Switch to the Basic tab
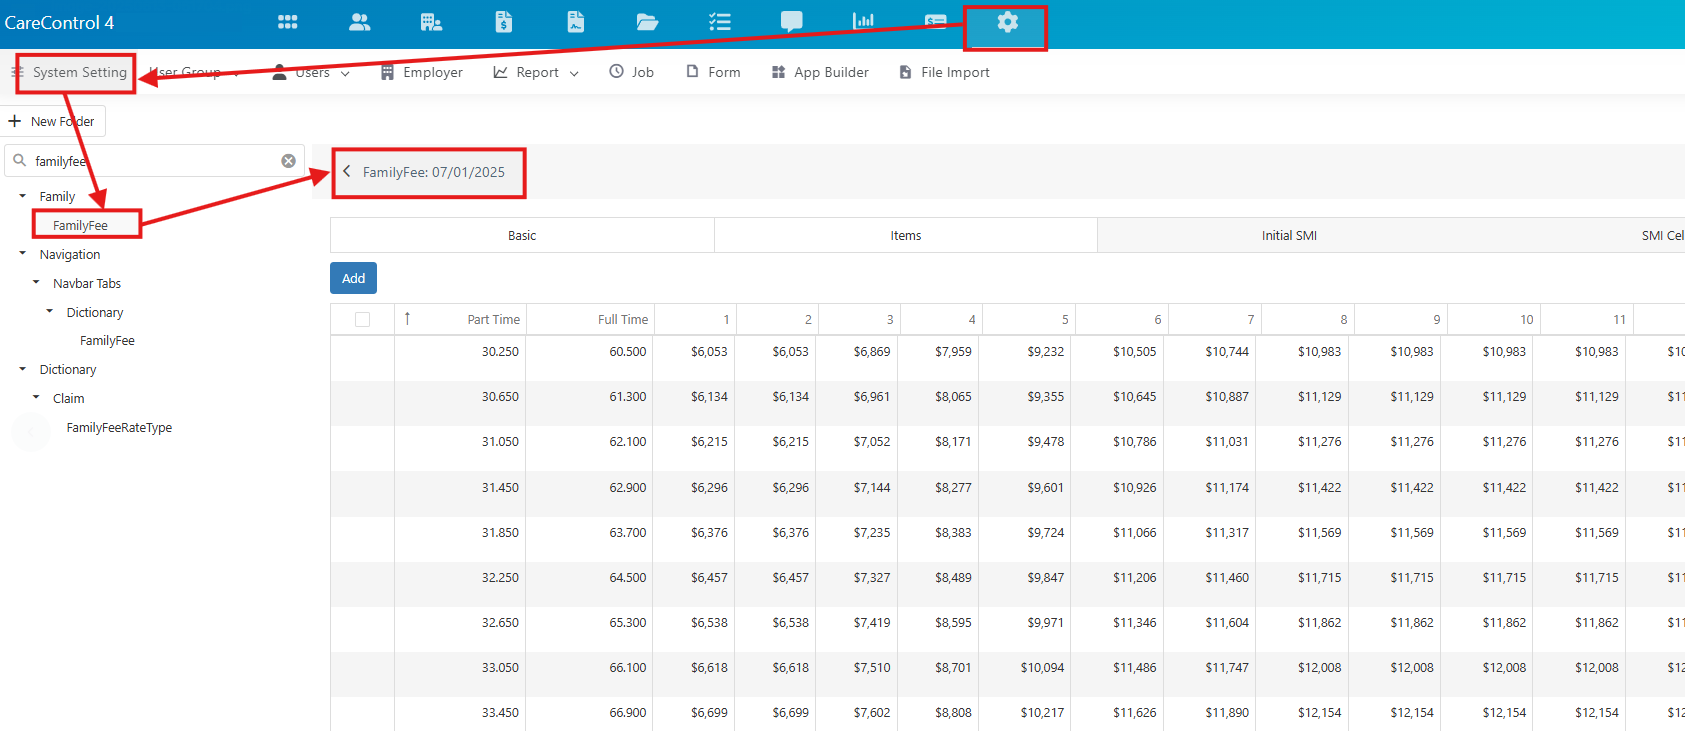 tap(522, 235)
